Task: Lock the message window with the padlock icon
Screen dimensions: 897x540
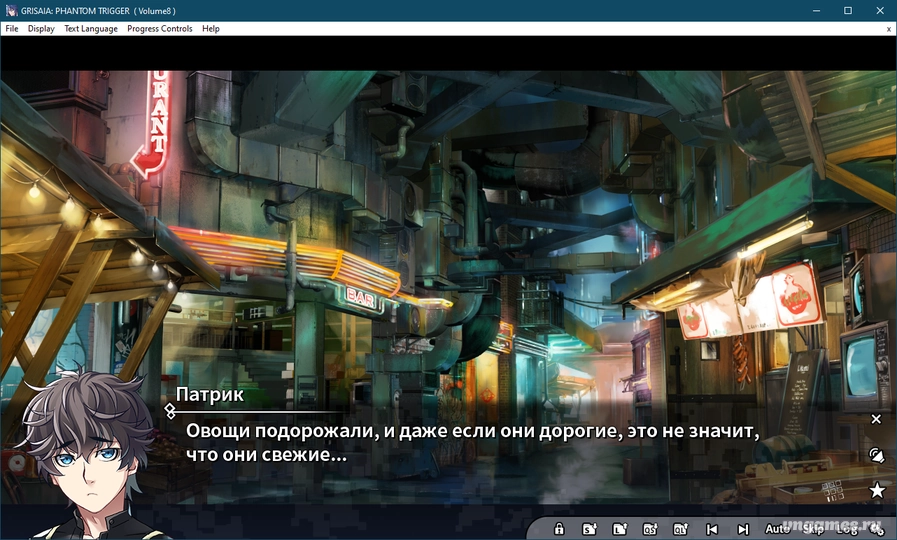Action: pos(559,529)
